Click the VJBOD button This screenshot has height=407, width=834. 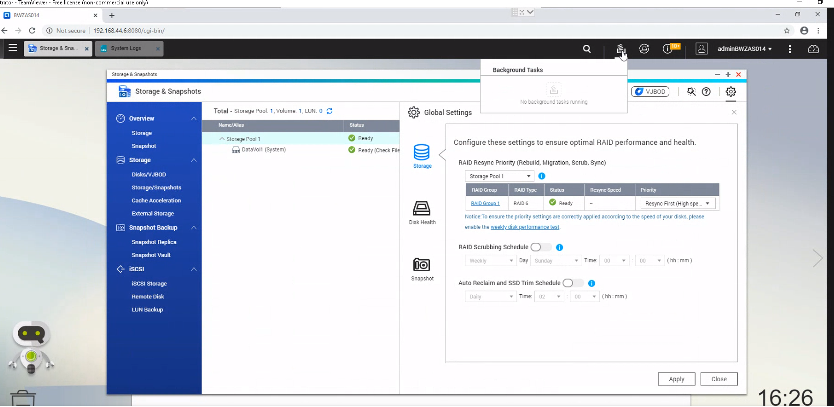point(650,92)
